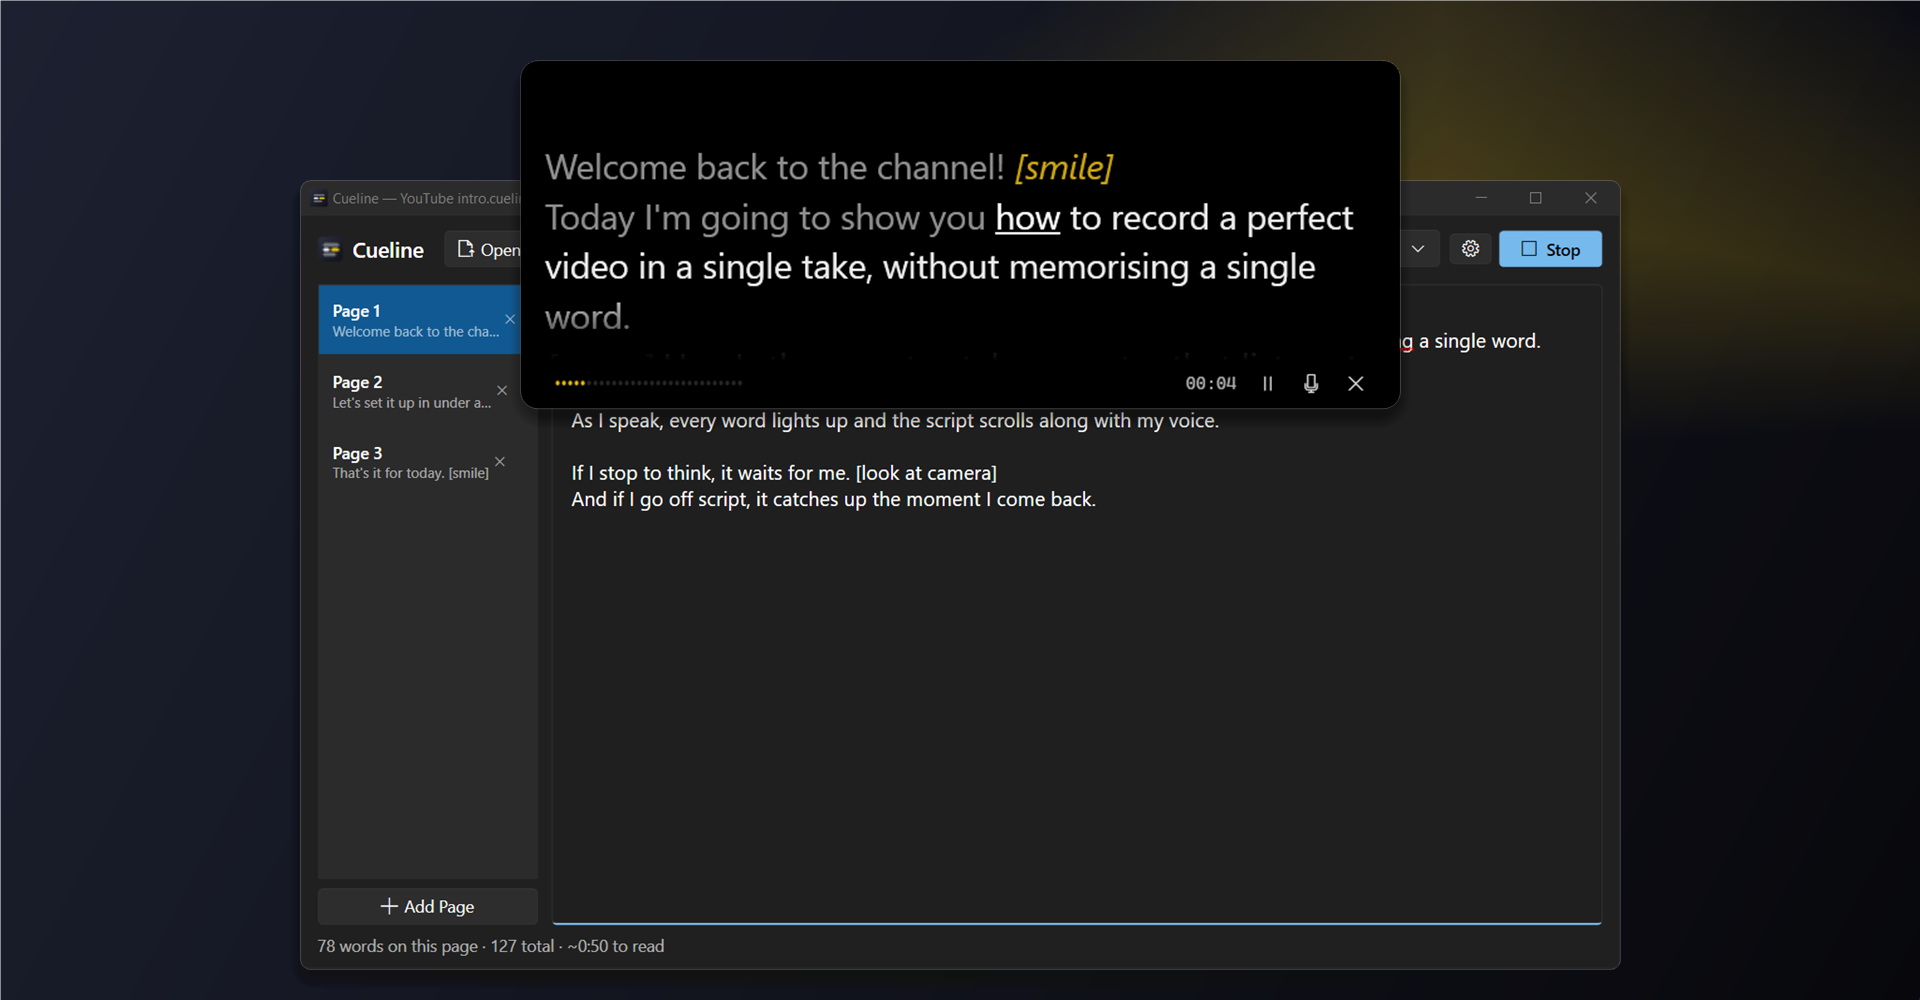Click the Cueline app icon in title bar
Image resolution: width=1920 pixels, height=1000 pixels.
point(319,199)
